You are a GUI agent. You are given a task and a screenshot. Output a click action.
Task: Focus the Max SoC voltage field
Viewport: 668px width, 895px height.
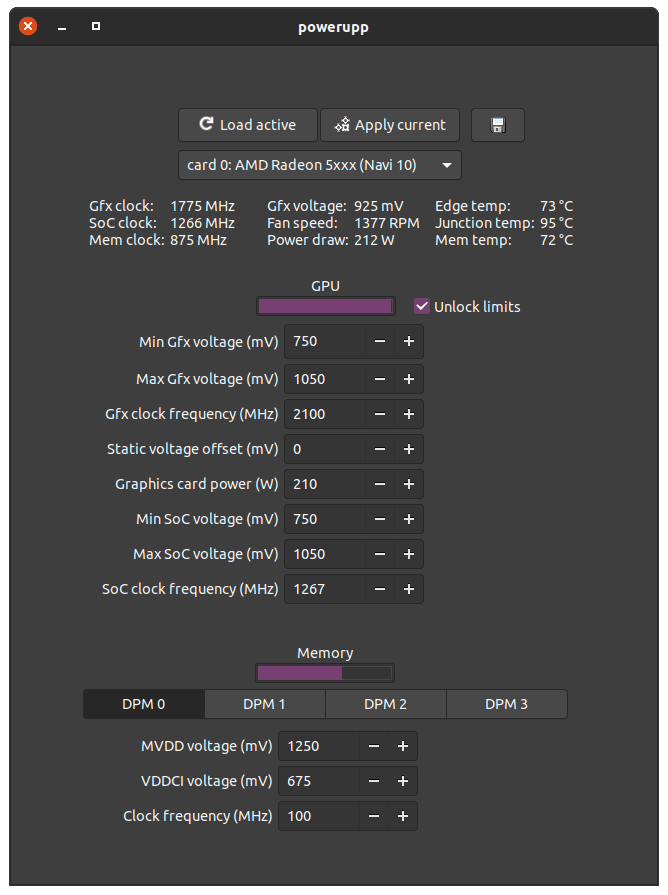tap(325, 554)
